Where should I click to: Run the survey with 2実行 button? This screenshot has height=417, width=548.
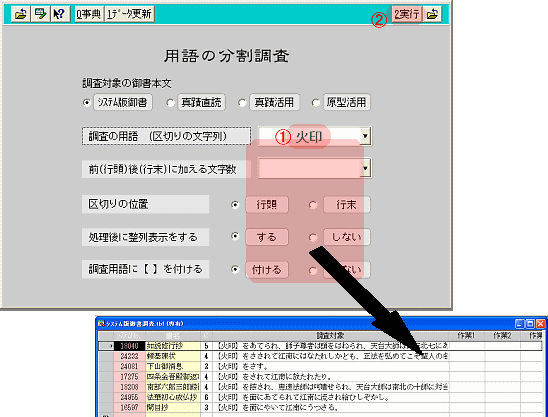[407, 14]
